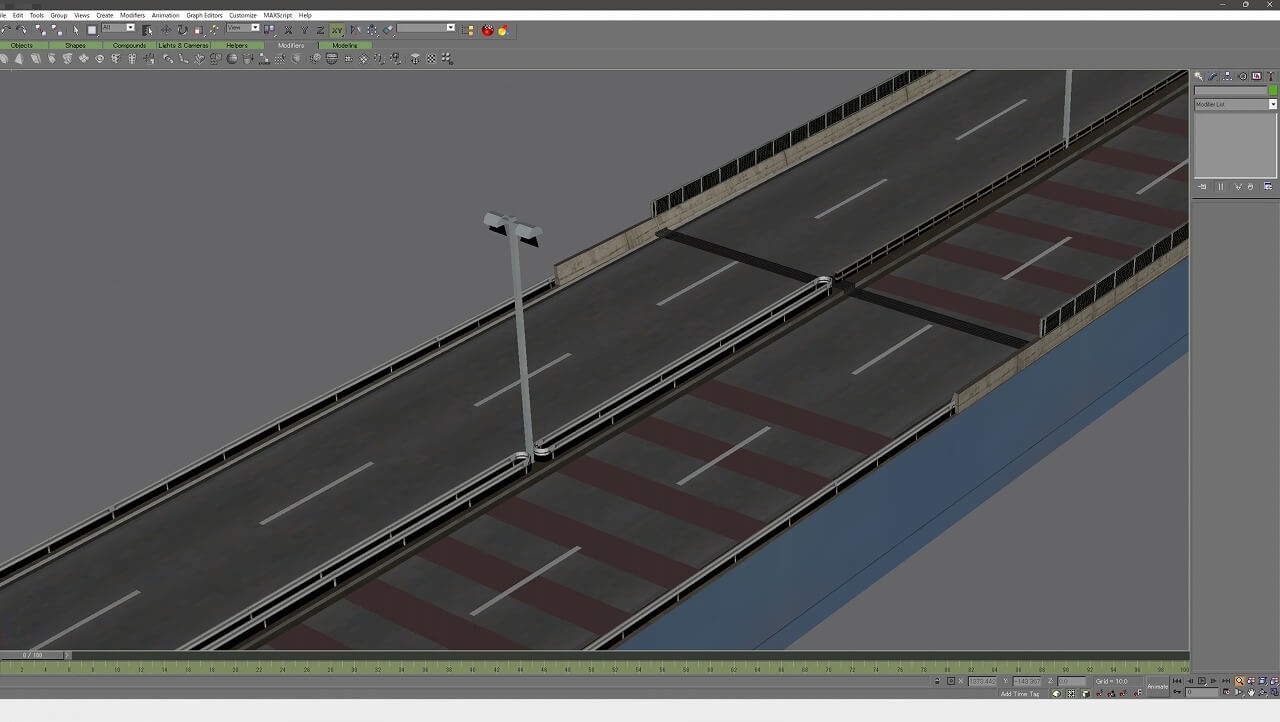Click the Quick Render teapot icon
Screen dimensions: 1280x722
click(503, 30)
